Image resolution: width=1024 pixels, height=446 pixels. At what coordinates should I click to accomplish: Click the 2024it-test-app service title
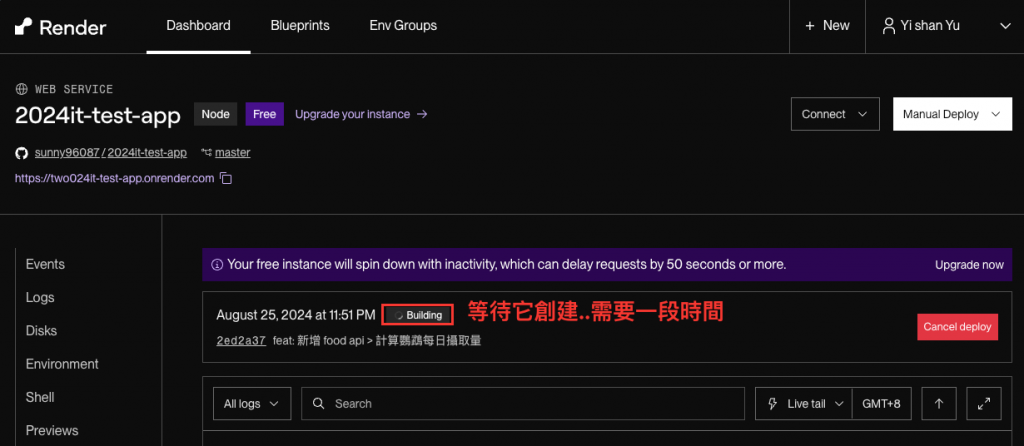tap(98, 116)
